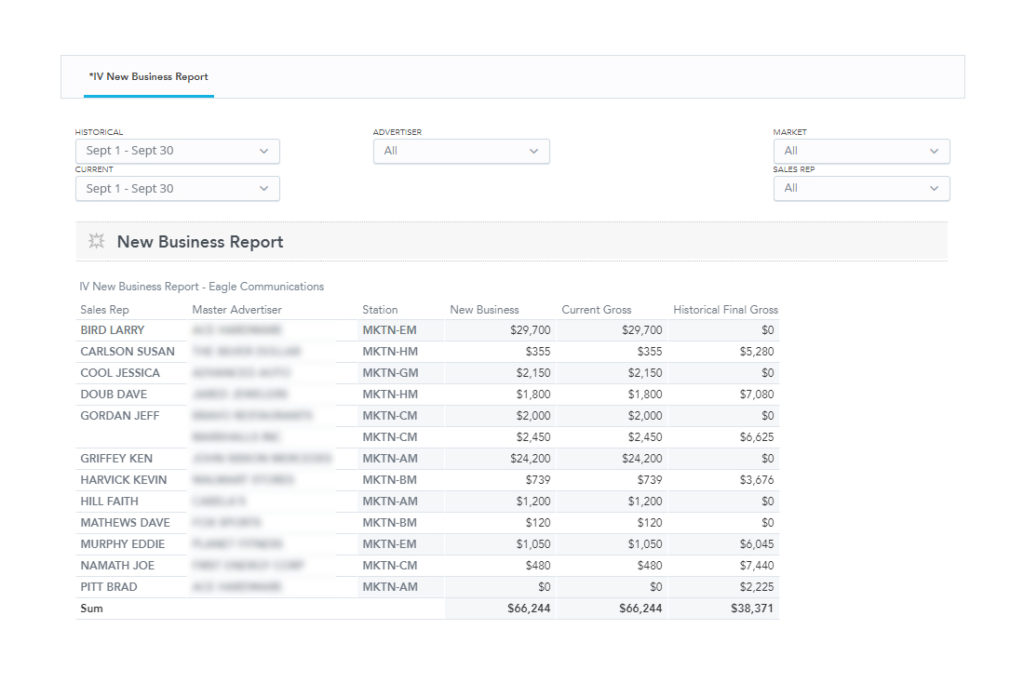This screenshot has height=696, width=1024.
Task: Click the $355 New Business value for CARLSON SUSAN
Action: click(x=537, y=351)
